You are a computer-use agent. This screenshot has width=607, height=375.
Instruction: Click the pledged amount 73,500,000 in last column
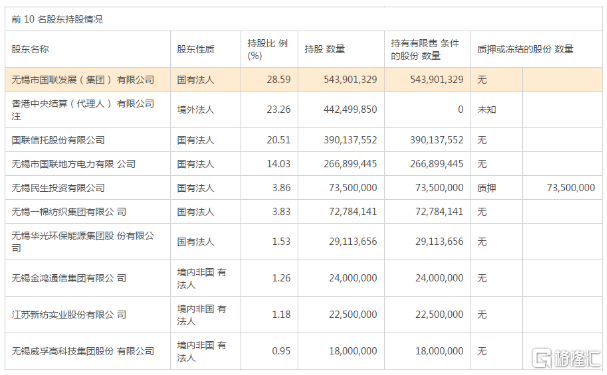[571, 188]
